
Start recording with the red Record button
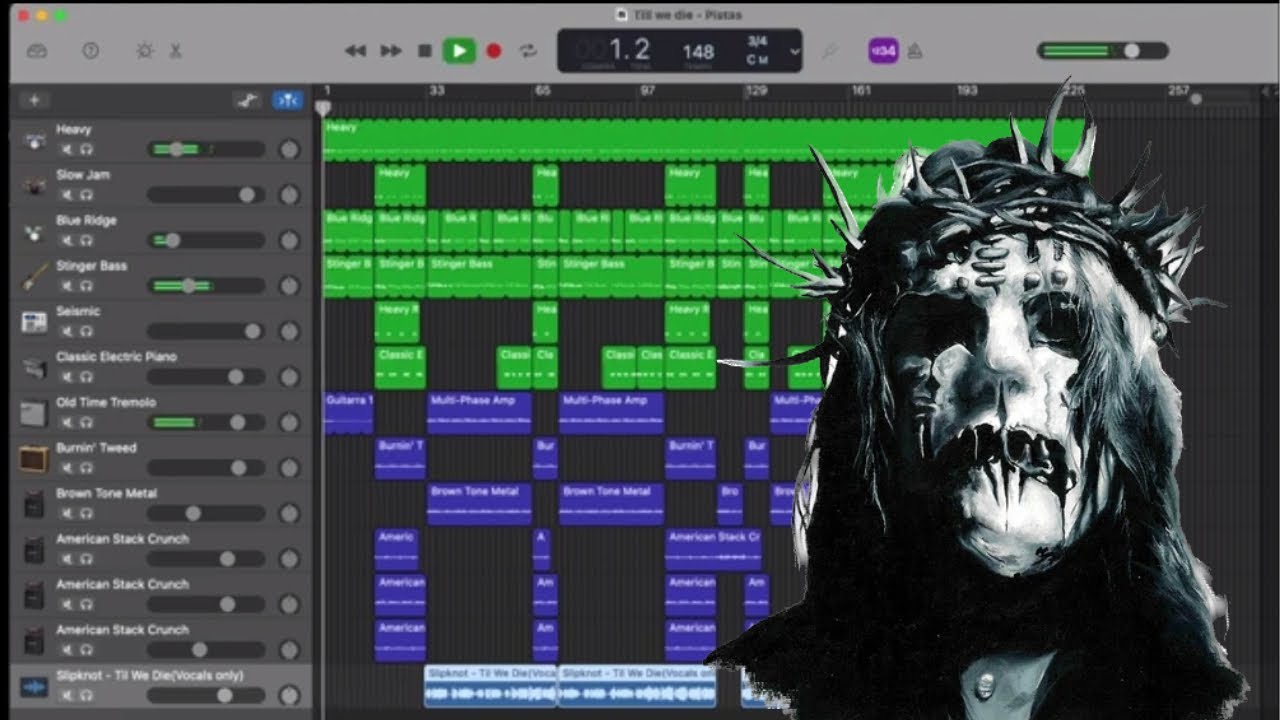(x=493, y=51)
